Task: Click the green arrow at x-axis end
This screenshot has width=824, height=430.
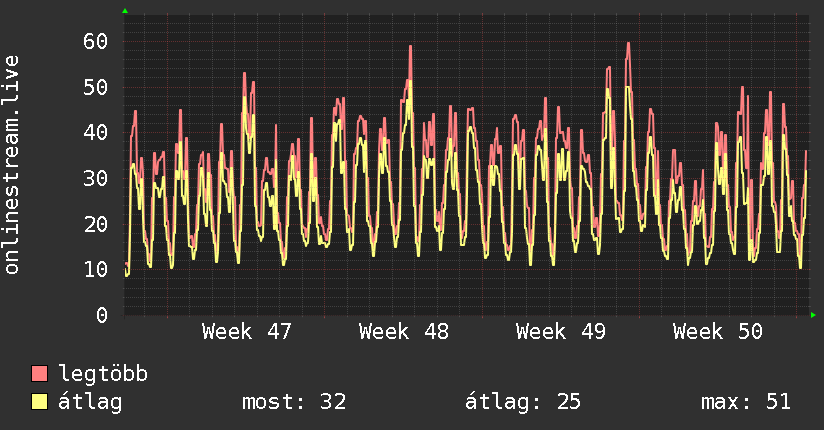Action: click(813, 315)
